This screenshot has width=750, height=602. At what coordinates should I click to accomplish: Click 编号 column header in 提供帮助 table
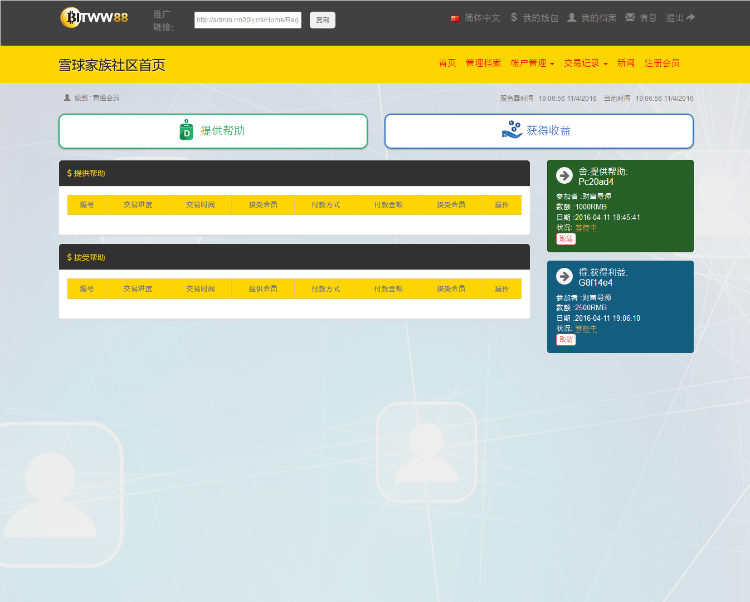pos(87,205)
